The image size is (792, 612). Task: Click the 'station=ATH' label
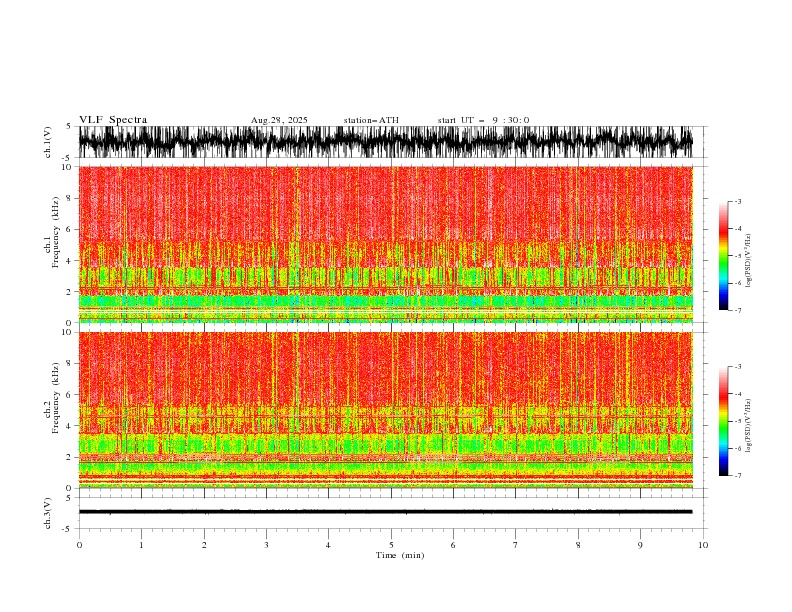click(371, 120)
